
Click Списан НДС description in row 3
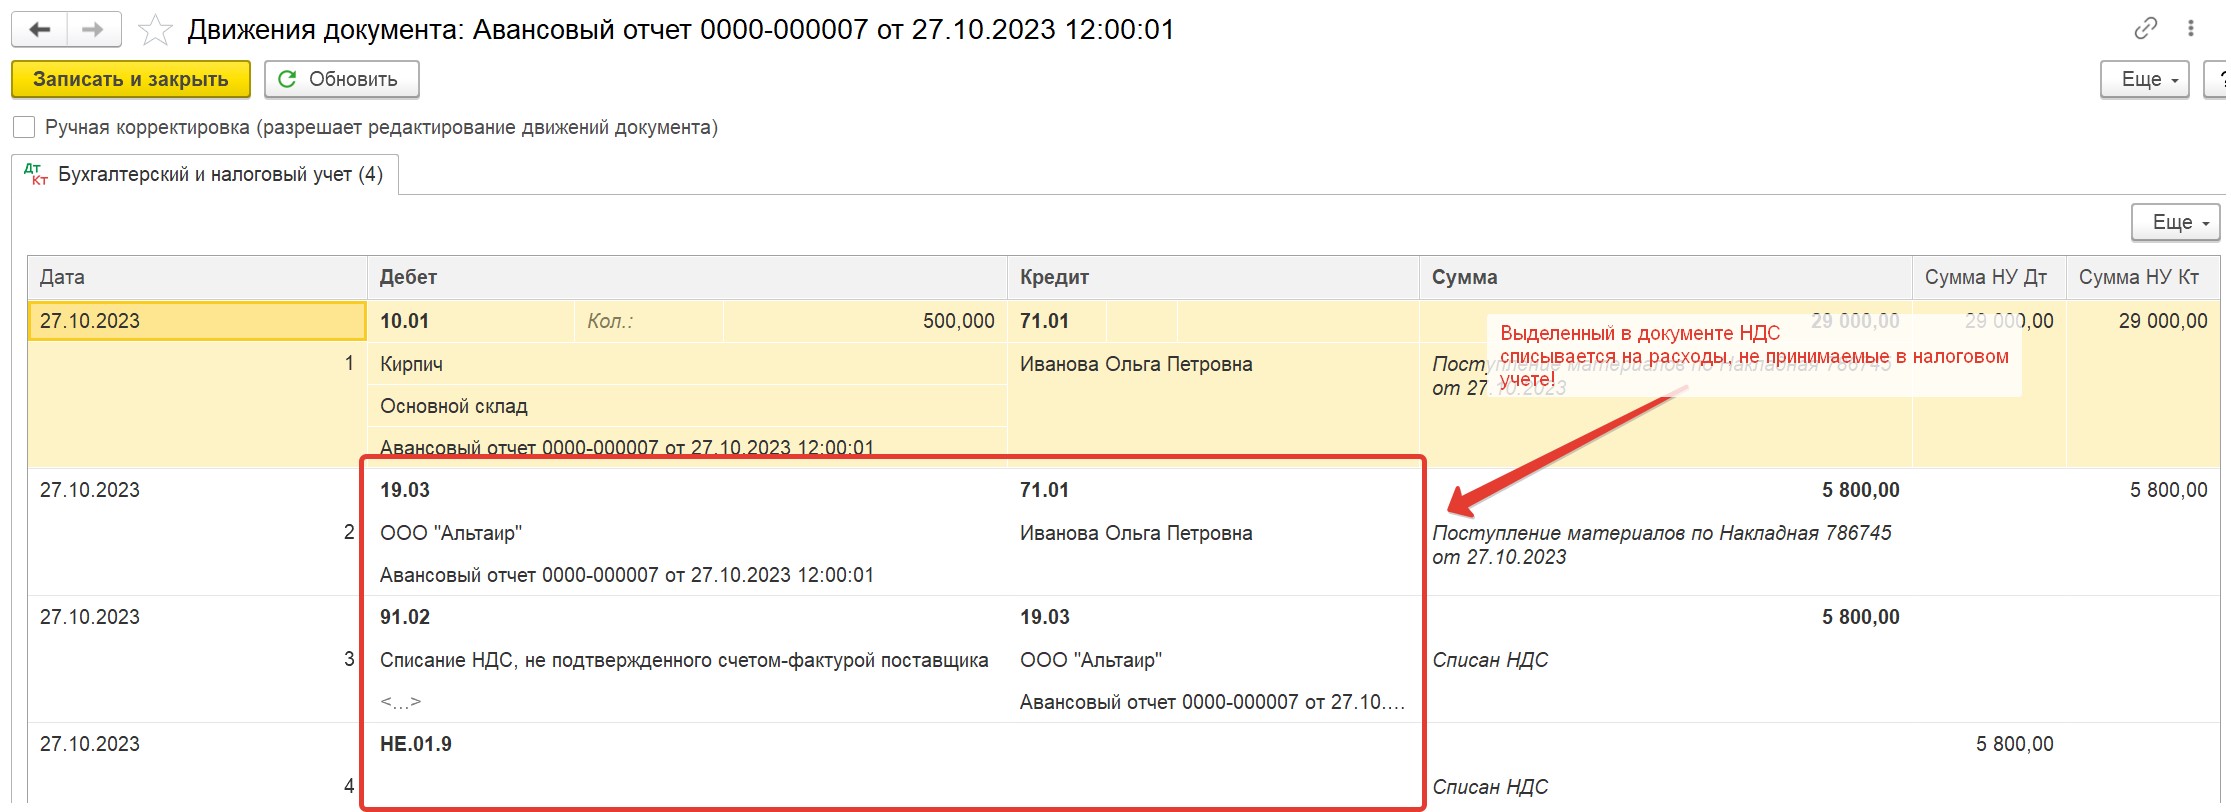click(1490, 660)
